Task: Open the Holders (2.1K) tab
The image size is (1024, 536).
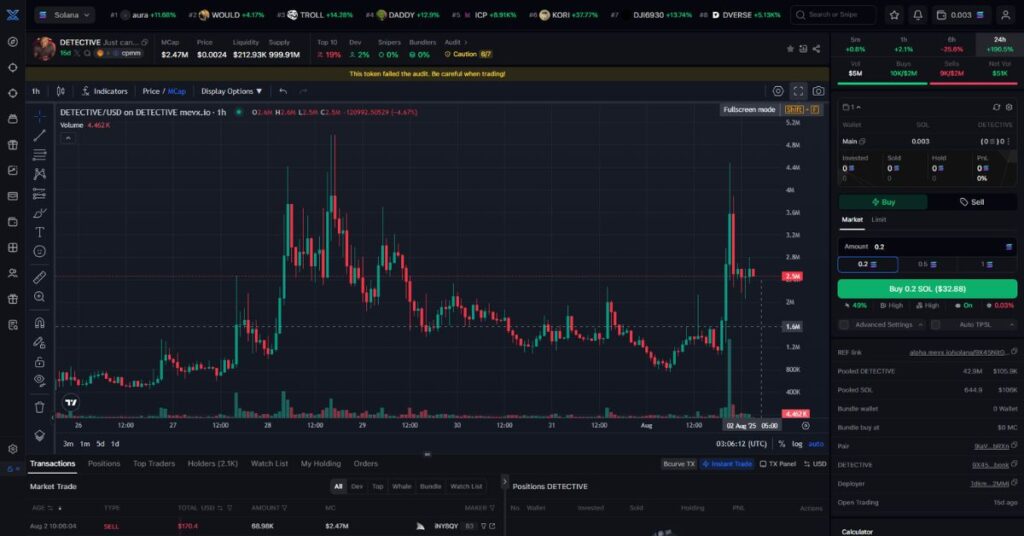Action: 213,464
